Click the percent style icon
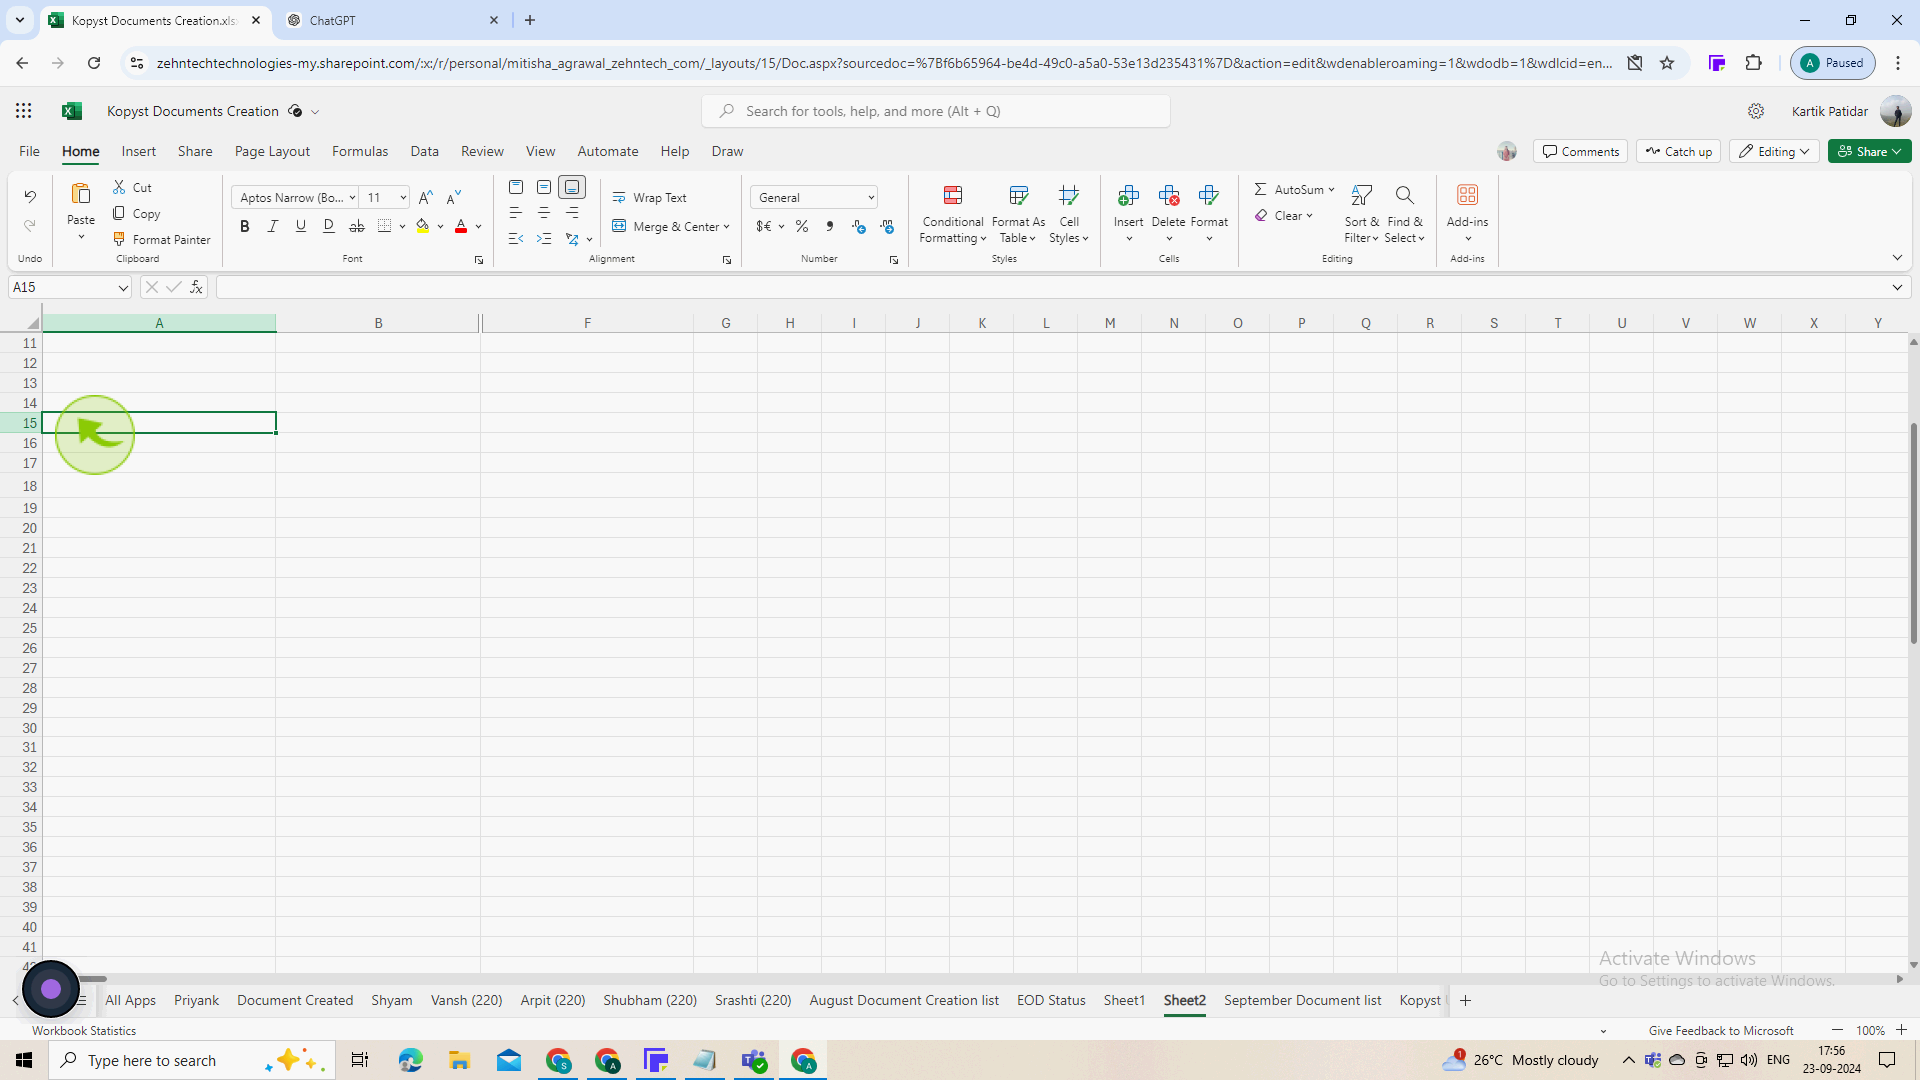The height and width of the screenshot is (1080, 1920). click(802, 227)
